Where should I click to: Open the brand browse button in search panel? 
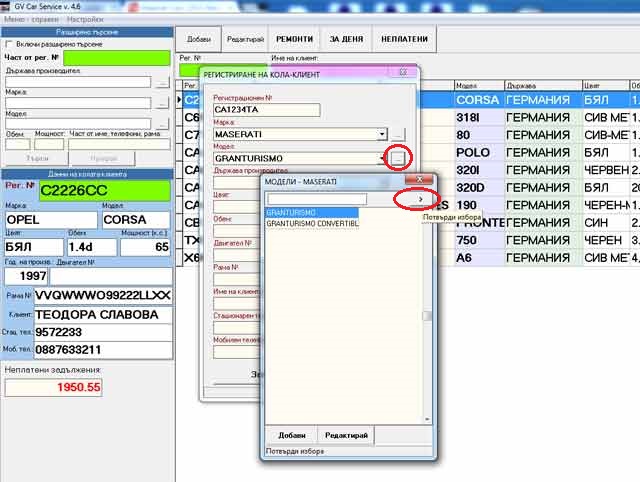click(162, 103)
